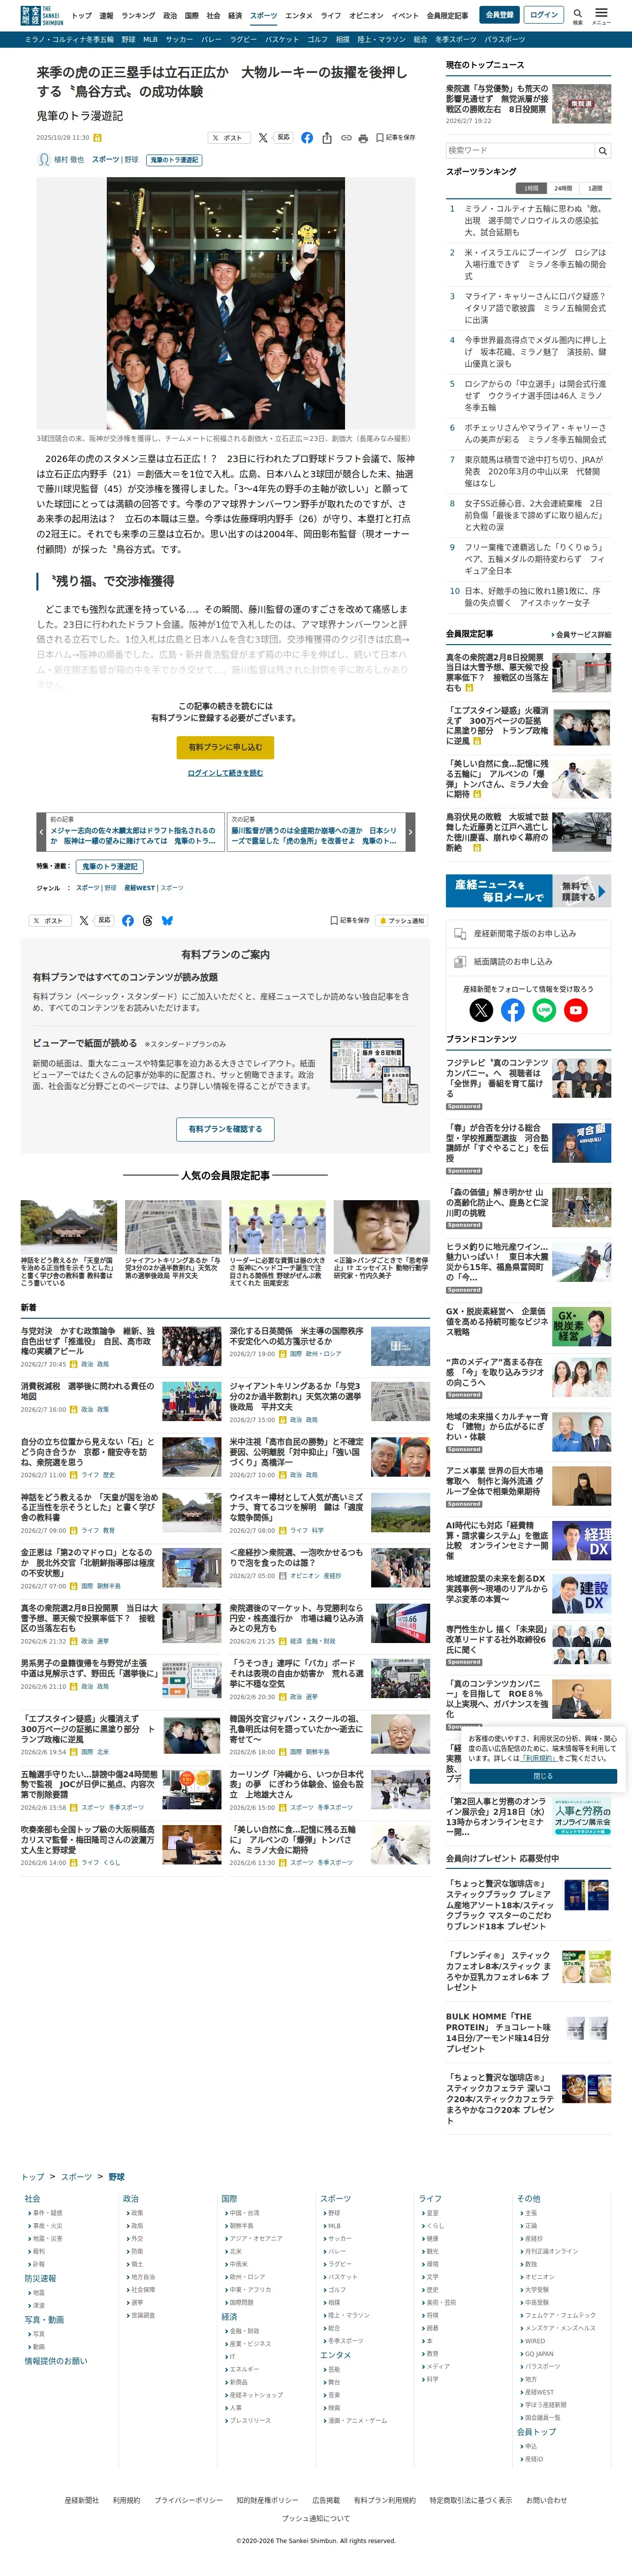Open footer プッシュ通知について link
This screenshot has height=2576, width=632.
[316, 2519]
